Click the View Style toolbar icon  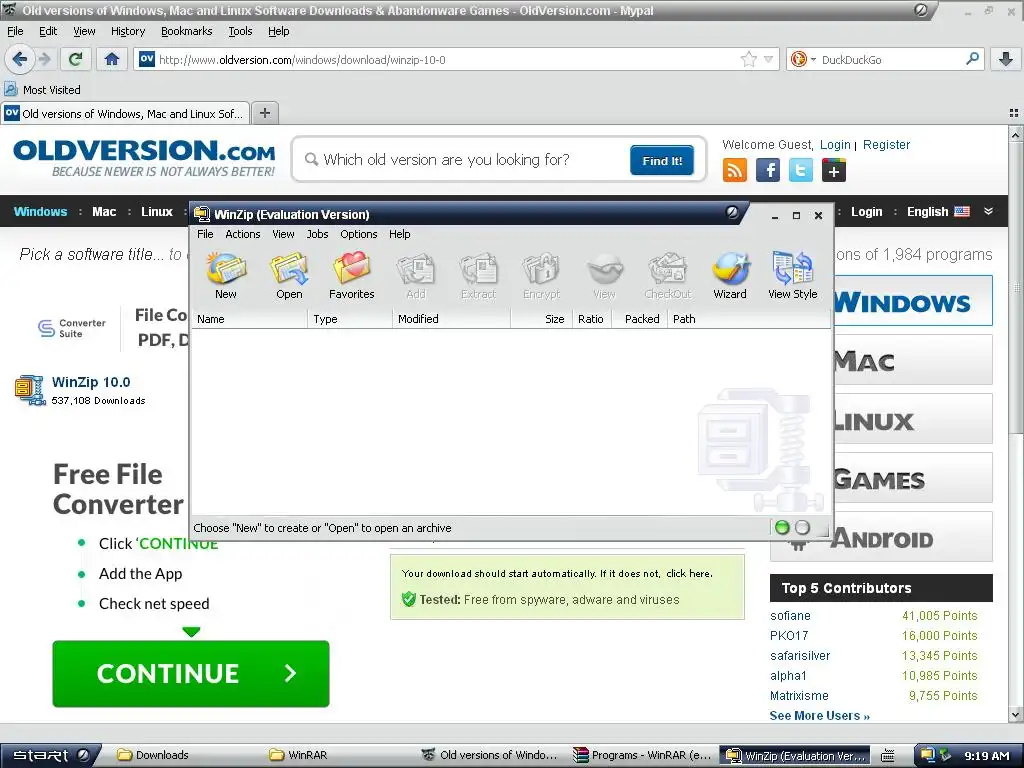pyautogui.click(x=792, y=276)
